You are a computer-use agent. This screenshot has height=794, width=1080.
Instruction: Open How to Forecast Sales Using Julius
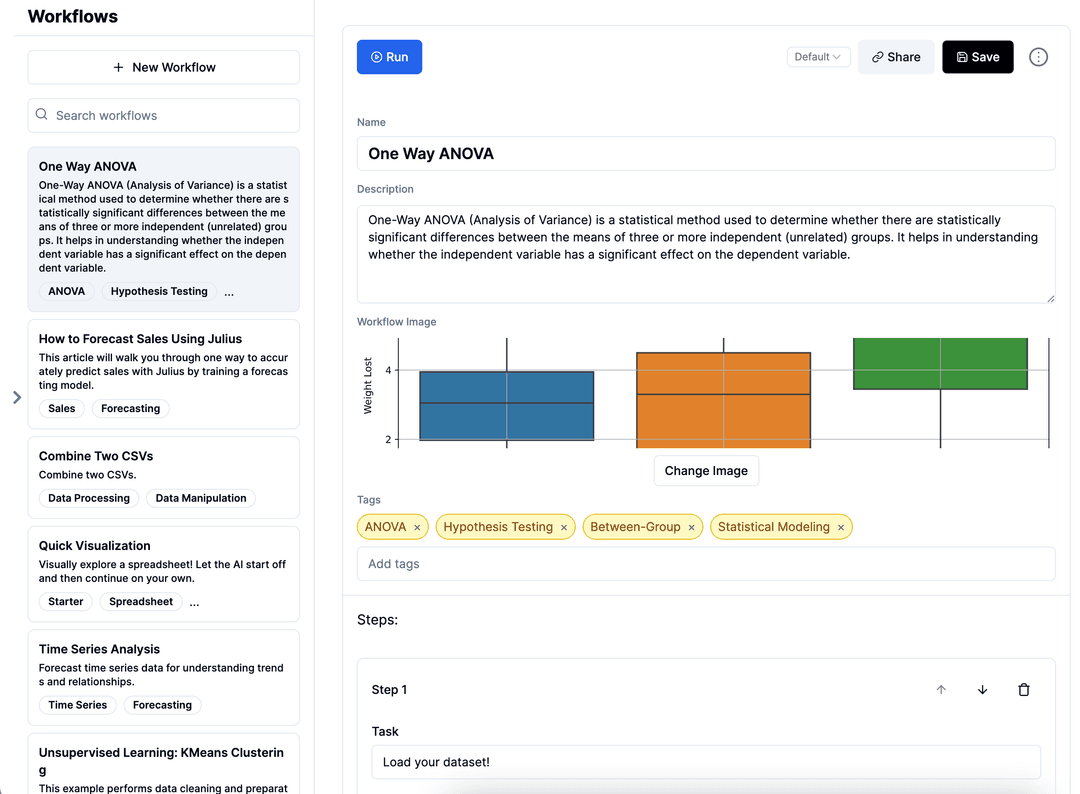164,374
